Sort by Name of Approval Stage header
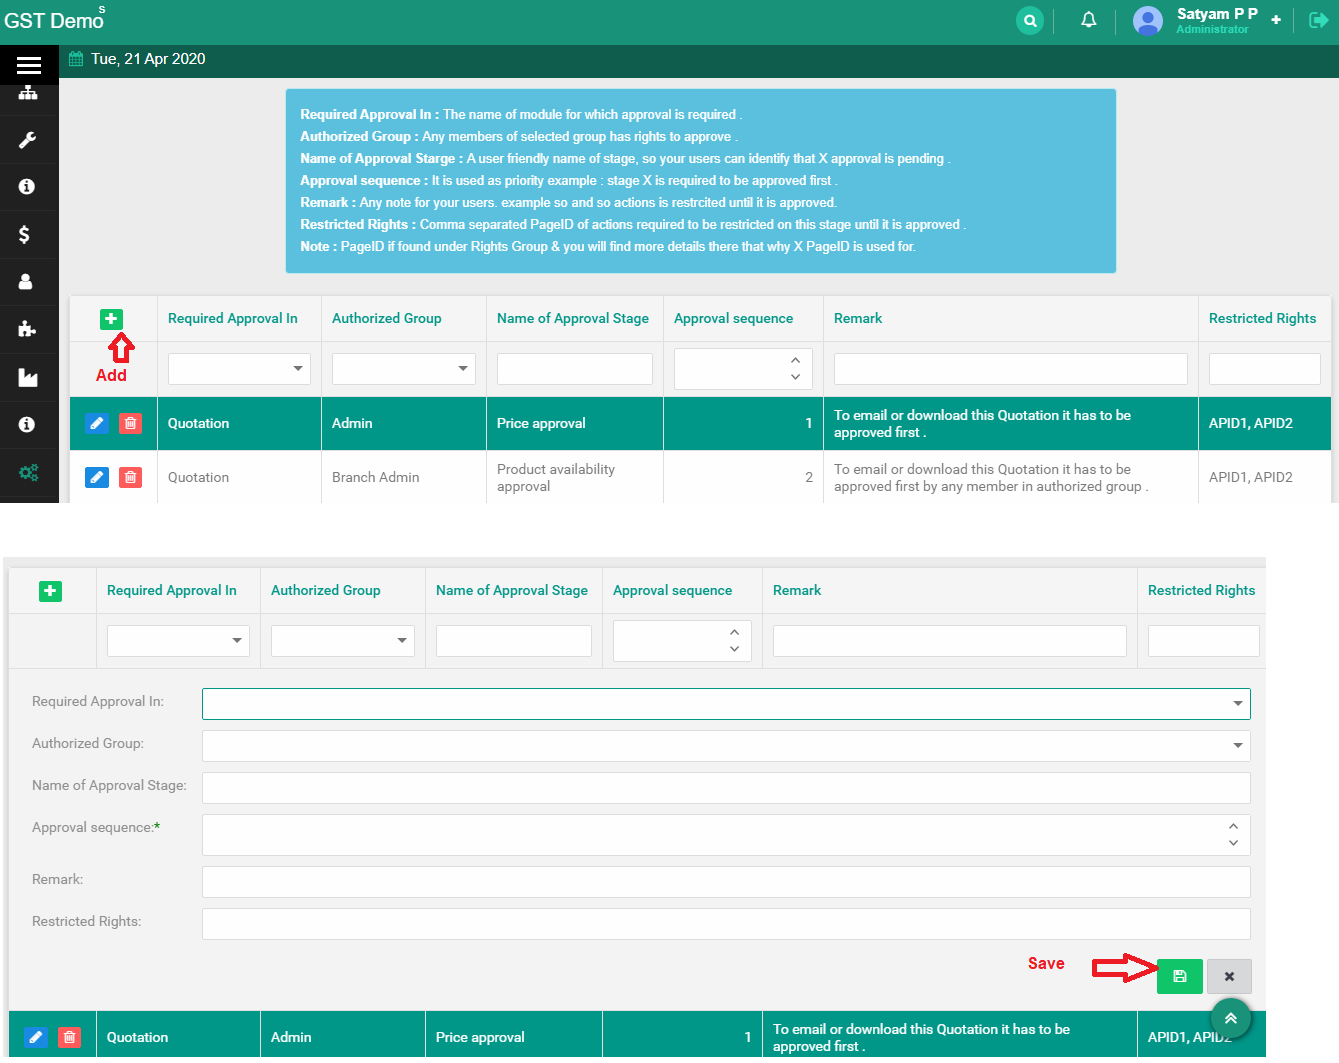Viewport: 1339px width, 1063px height. 572,318
